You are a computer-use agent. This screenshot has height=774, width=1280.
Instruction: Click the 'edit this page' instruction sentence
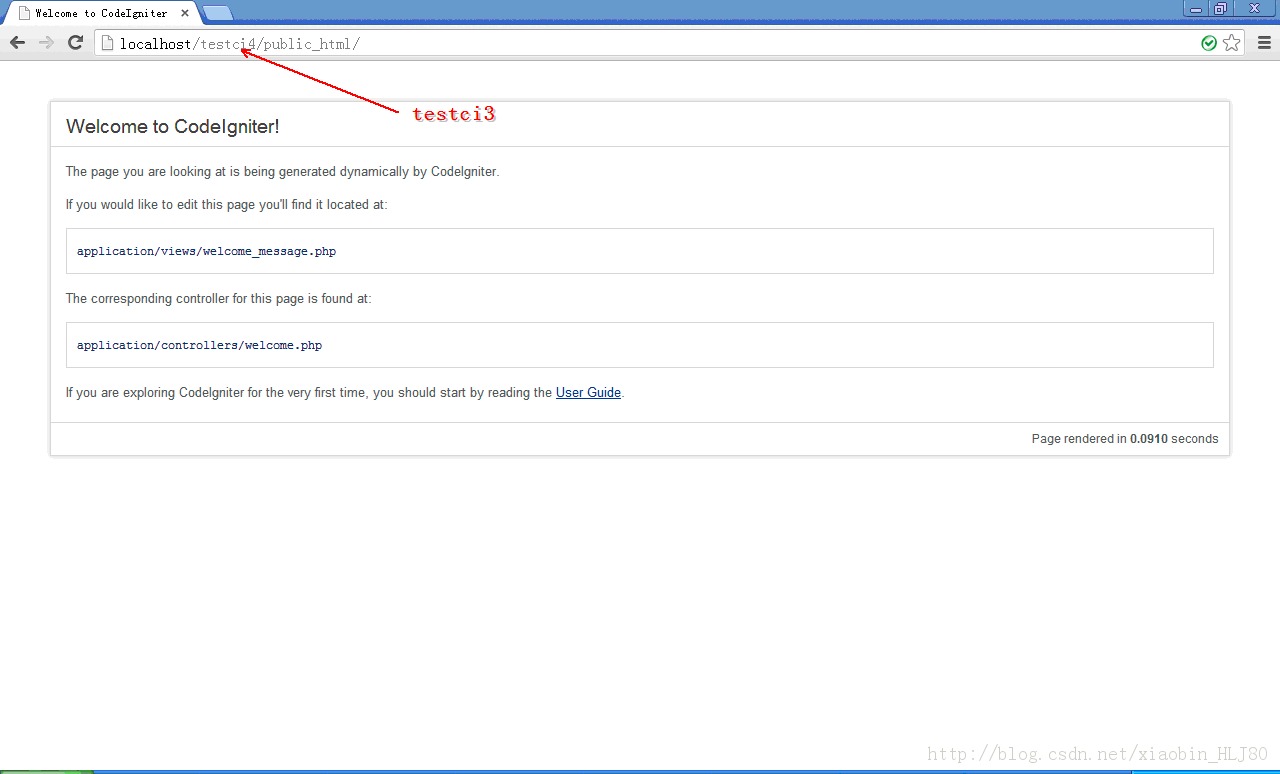226,205
